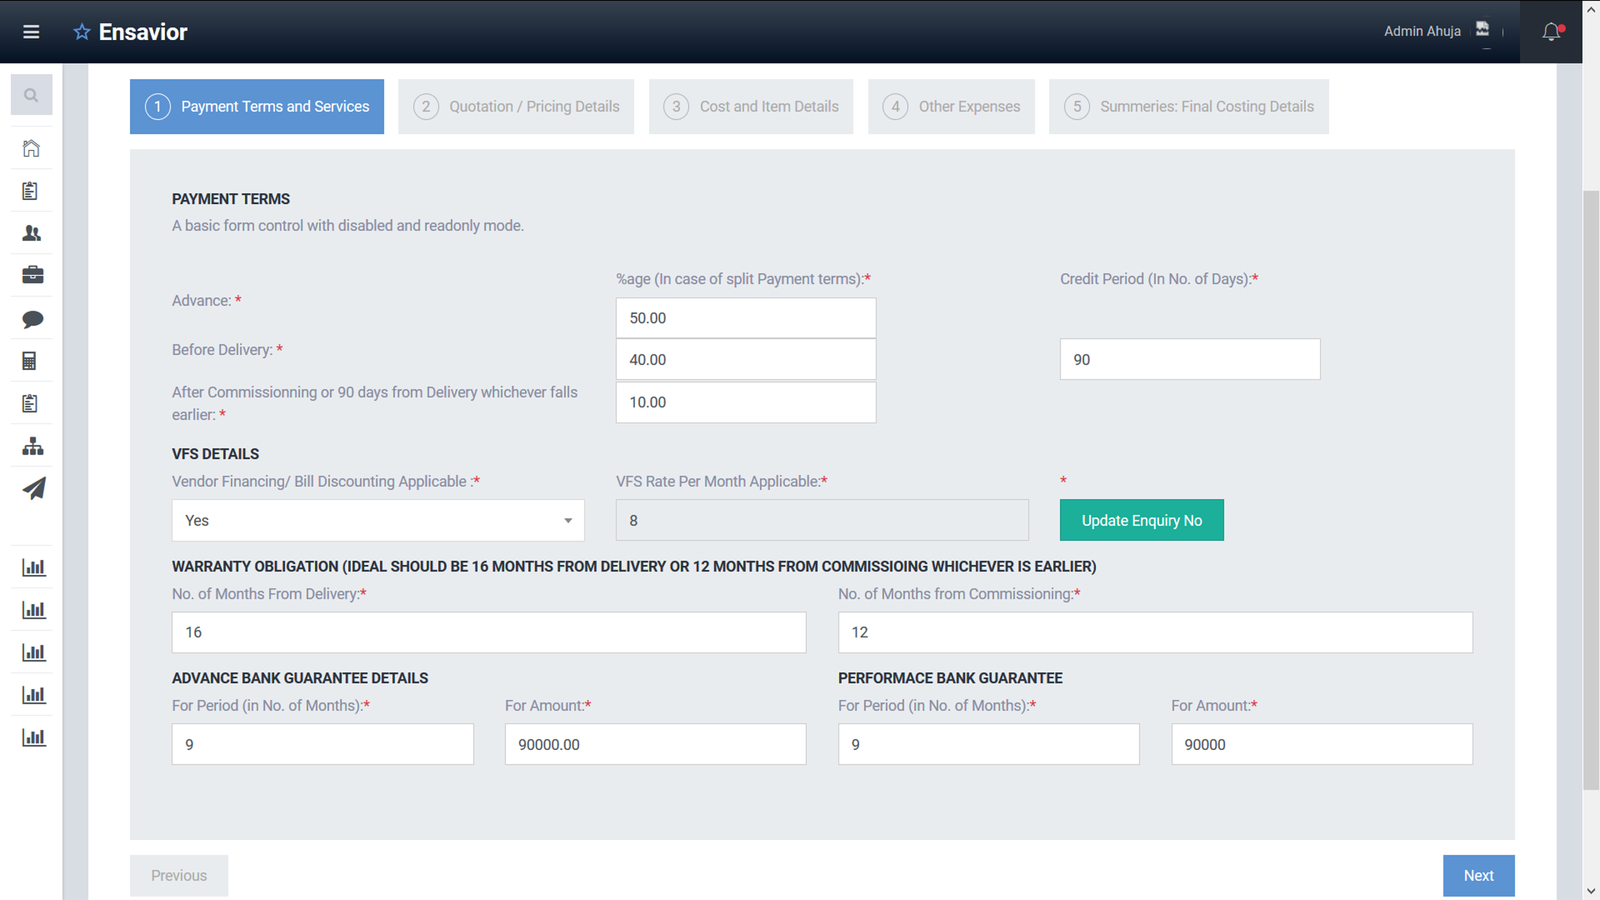Click the Before Delivery percentage field showing 40.00
The image size is (1600, 900).
tap(746, 360)
